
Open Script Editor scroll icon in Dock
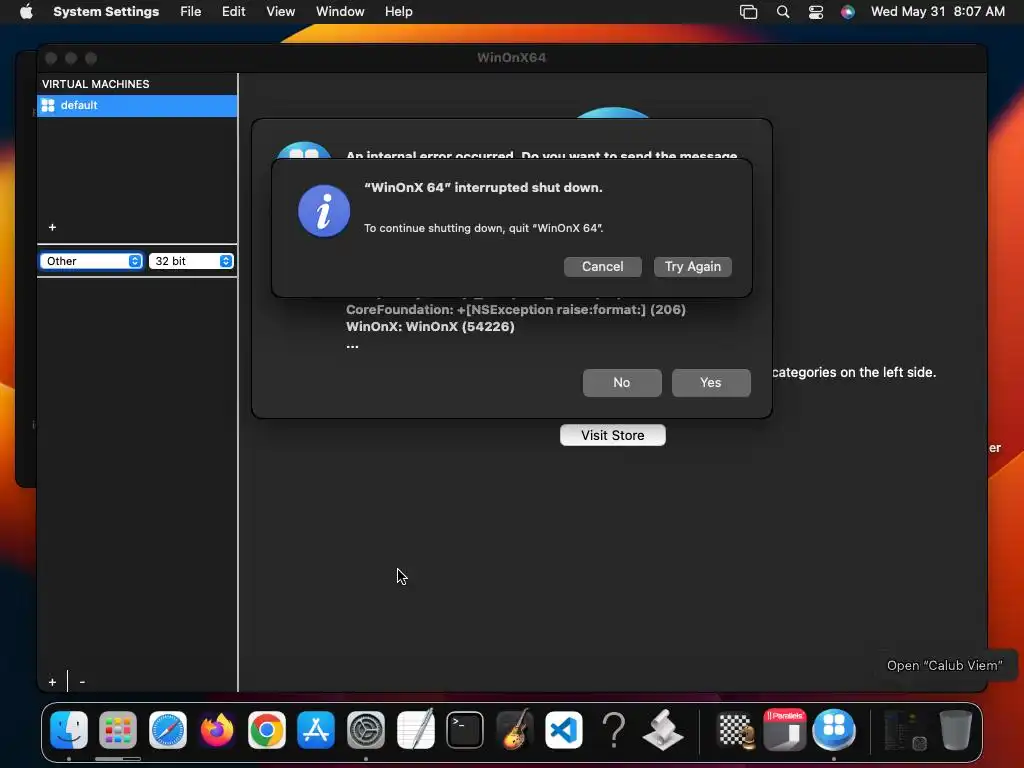[663, 729]
